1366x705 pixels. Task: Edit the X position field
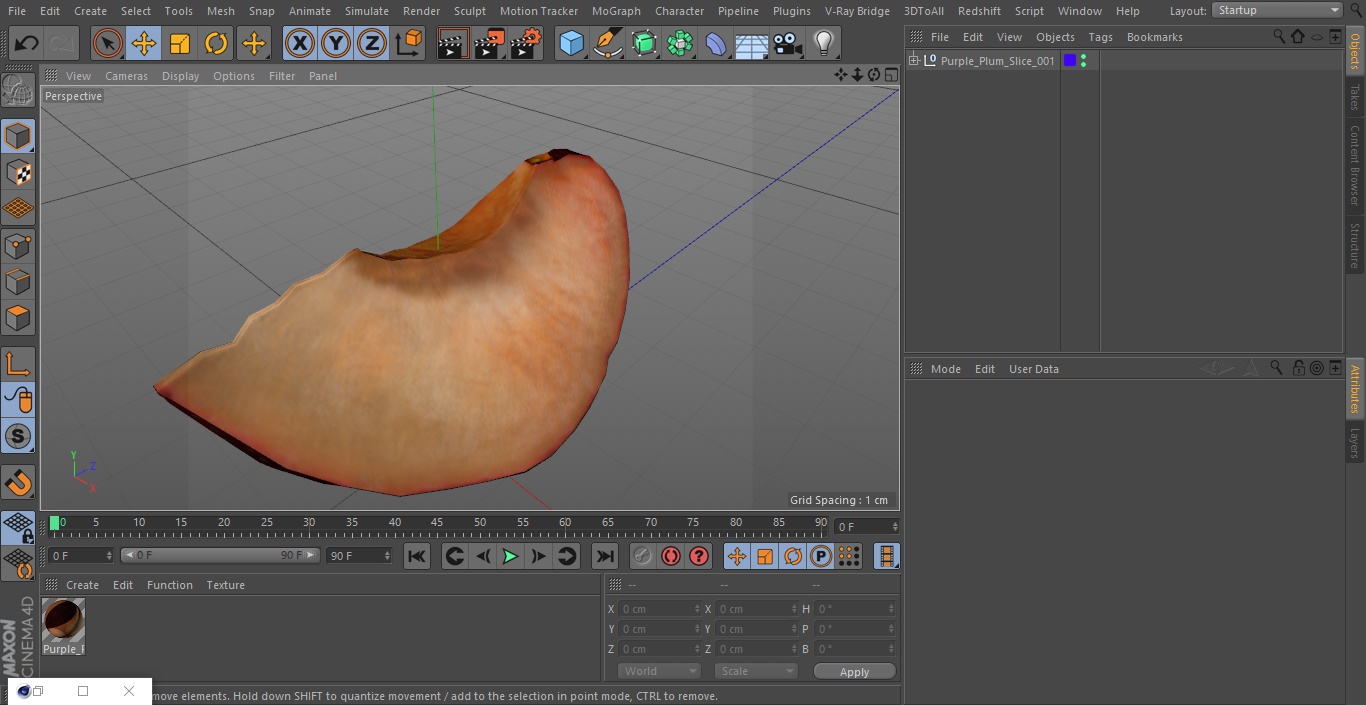point(659,609)
